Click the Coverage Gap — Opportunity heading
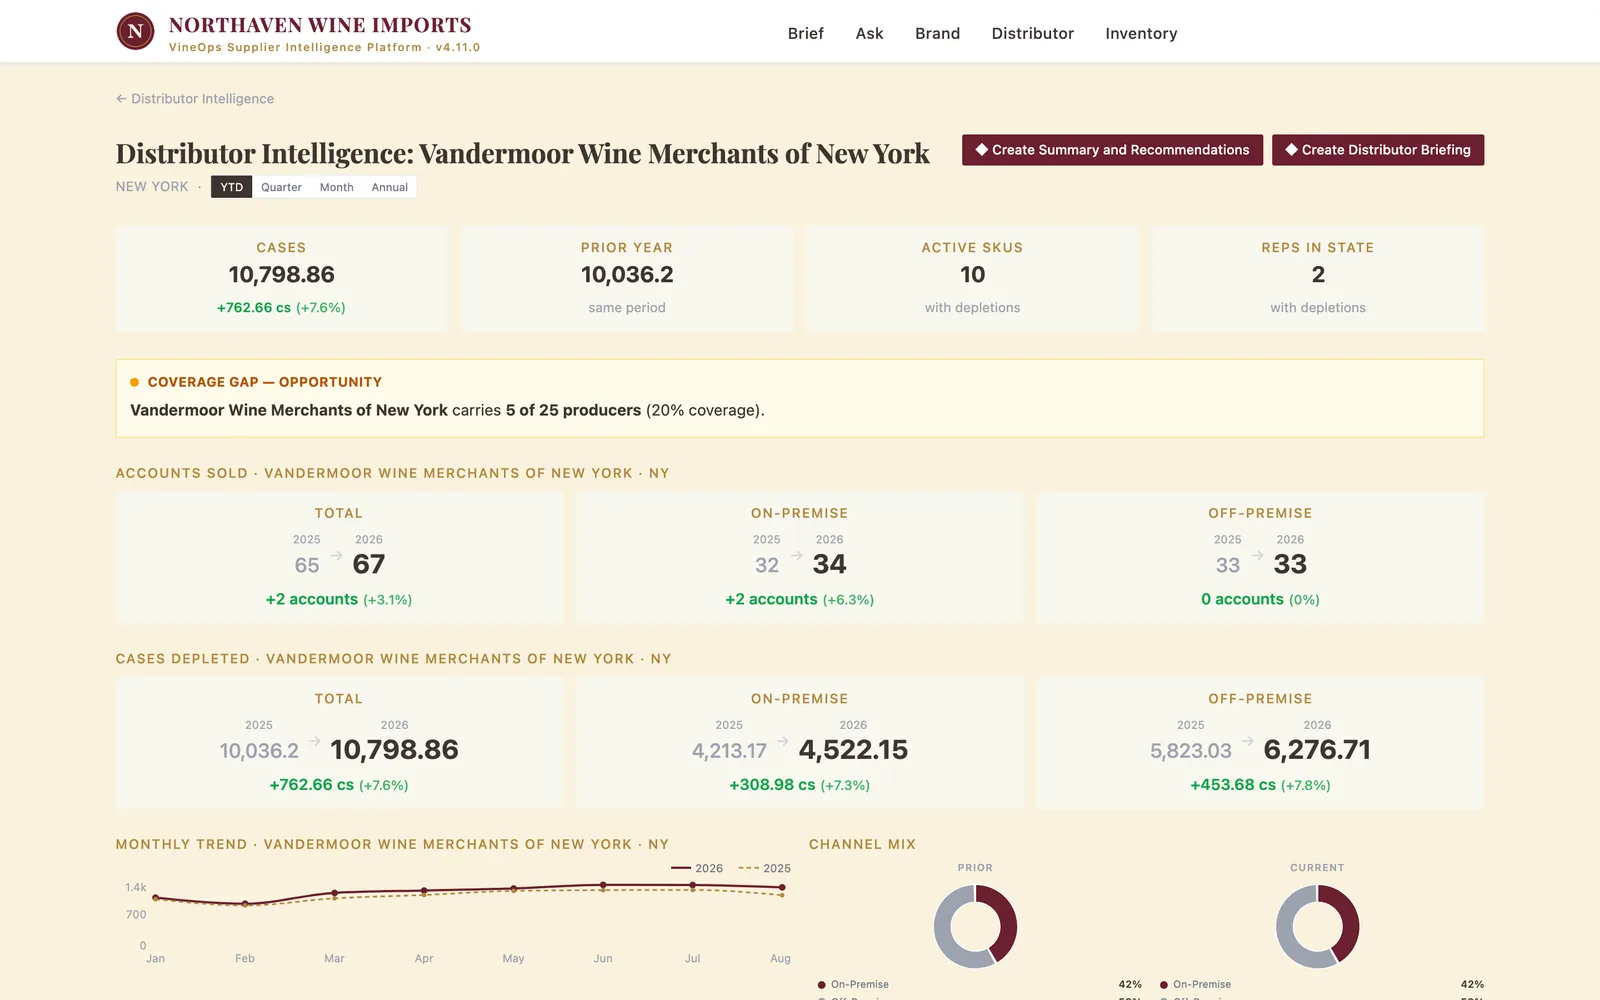The height and width of the screenshot is (1000, 1600). coord(265,382)
